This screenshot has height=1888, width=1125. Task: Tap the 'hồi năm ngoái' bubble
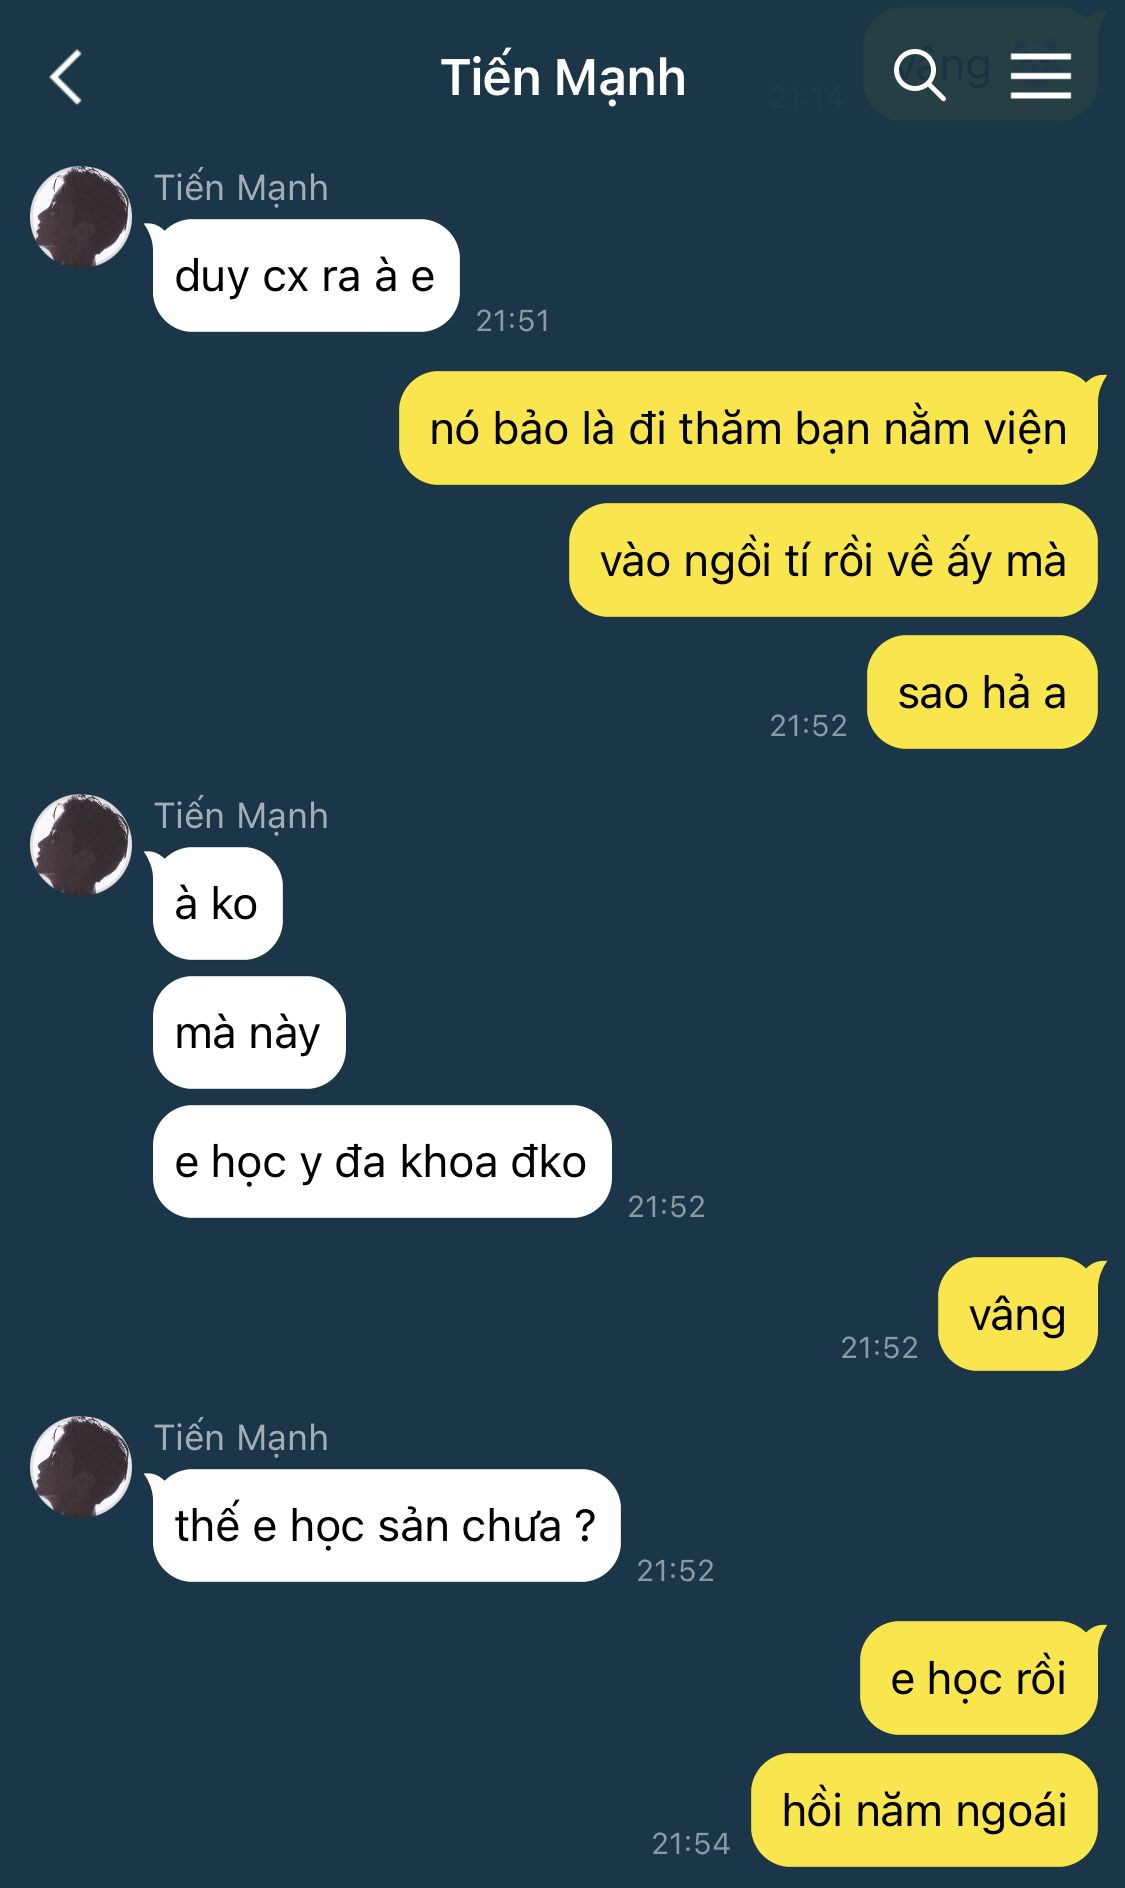pyautogui.click(x=924, y=1810)
